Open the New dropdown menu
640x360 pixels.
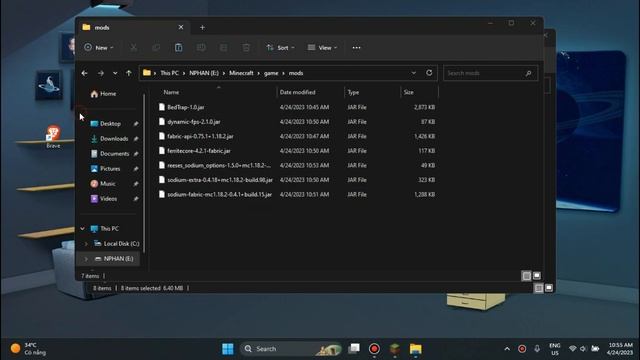99,48
